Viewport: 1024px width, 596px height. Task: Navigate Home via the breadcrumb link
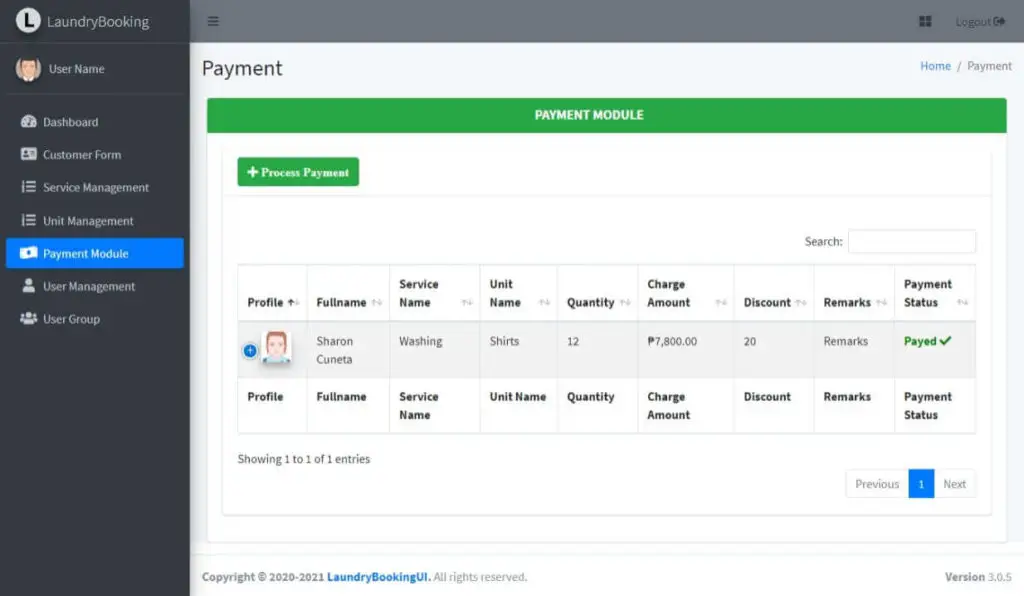pyautogui.click(x=935, y=66)
